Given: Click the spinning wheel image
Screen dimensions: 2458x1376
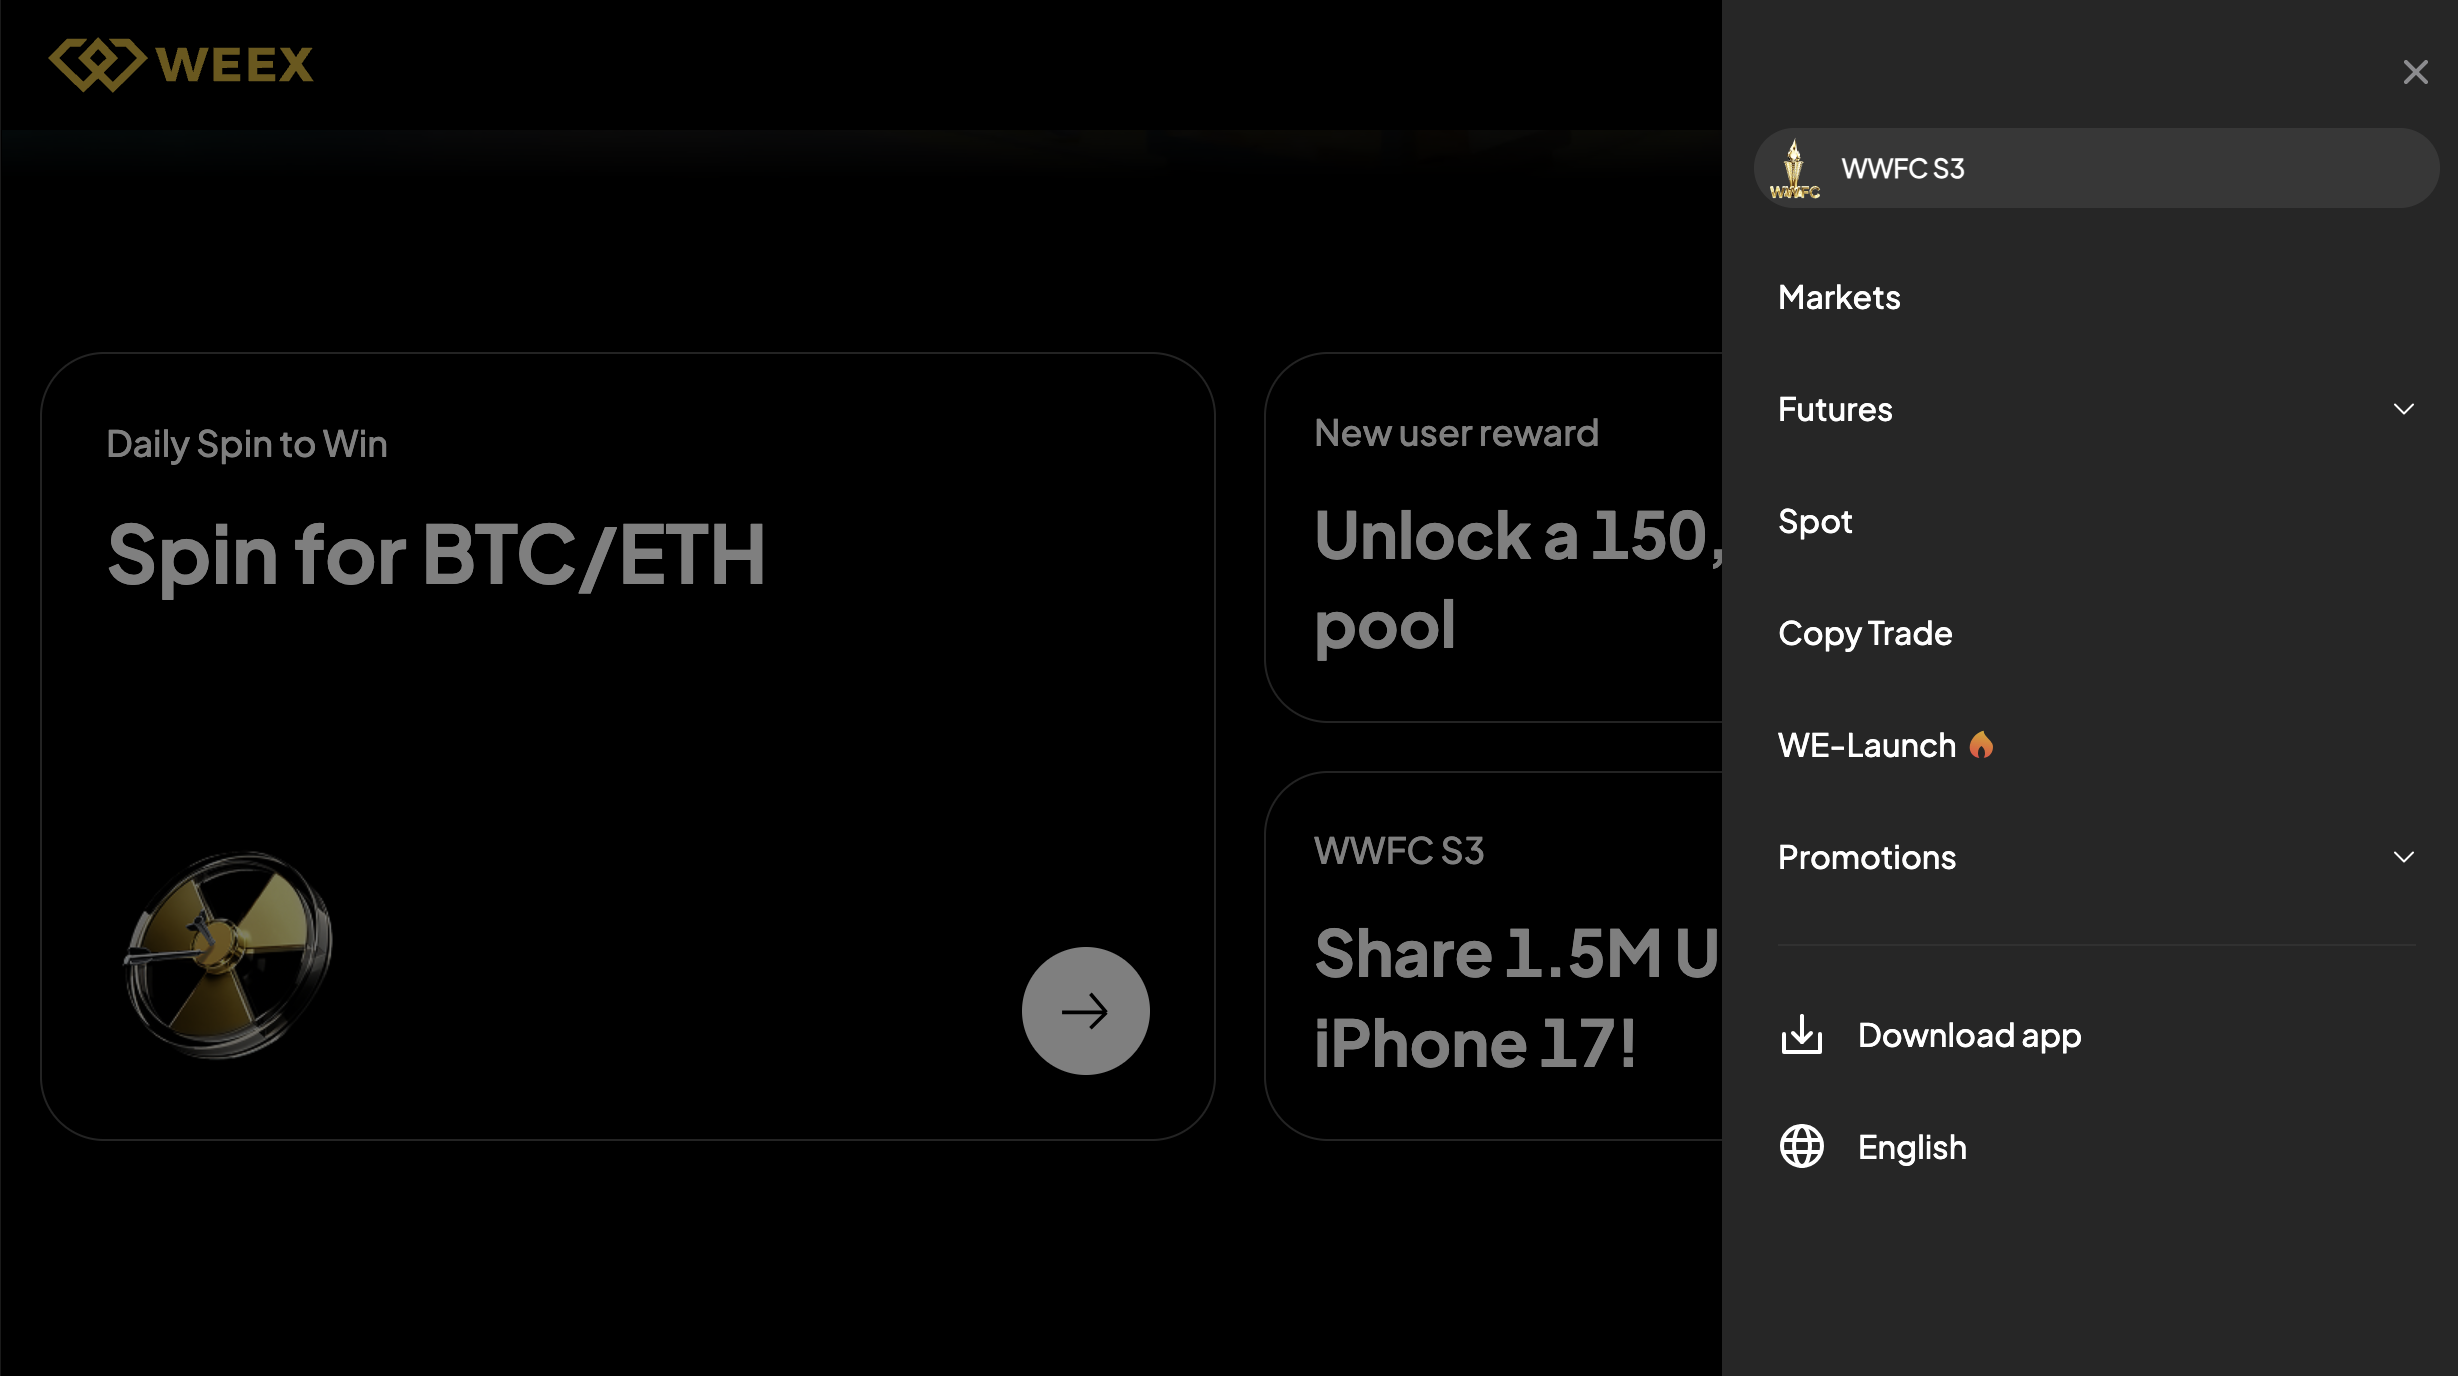Looking at the screenshot, I should coord(228,953).
